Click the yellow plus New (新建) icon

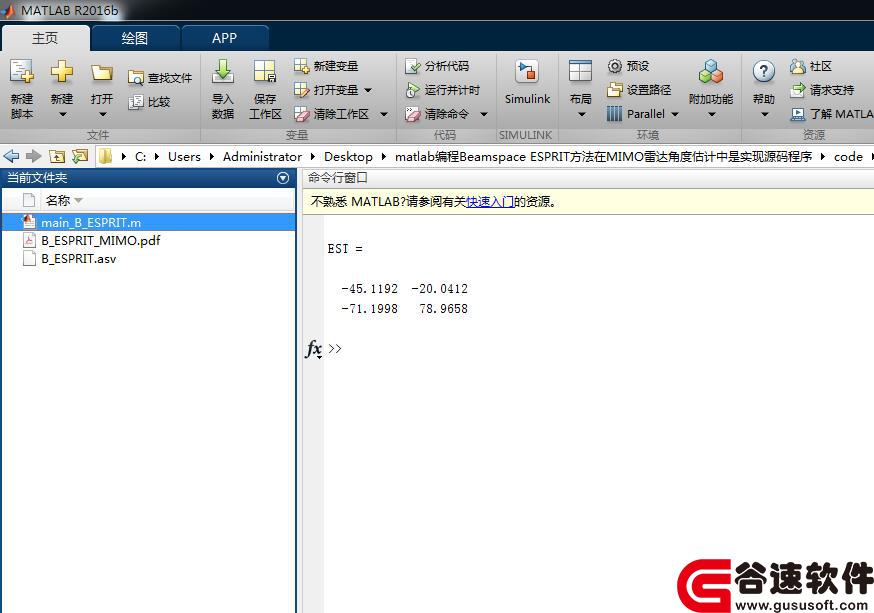(61, 72)
